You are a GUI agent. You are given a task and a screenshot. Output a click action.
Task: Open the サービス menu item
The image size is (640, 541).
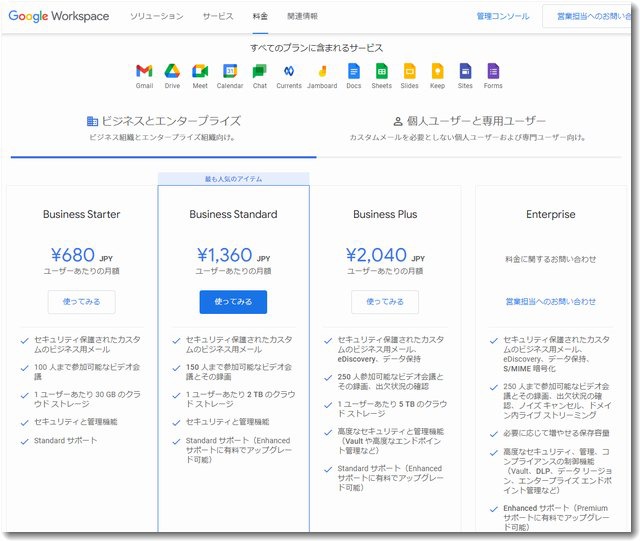click(x=217, y=17)
